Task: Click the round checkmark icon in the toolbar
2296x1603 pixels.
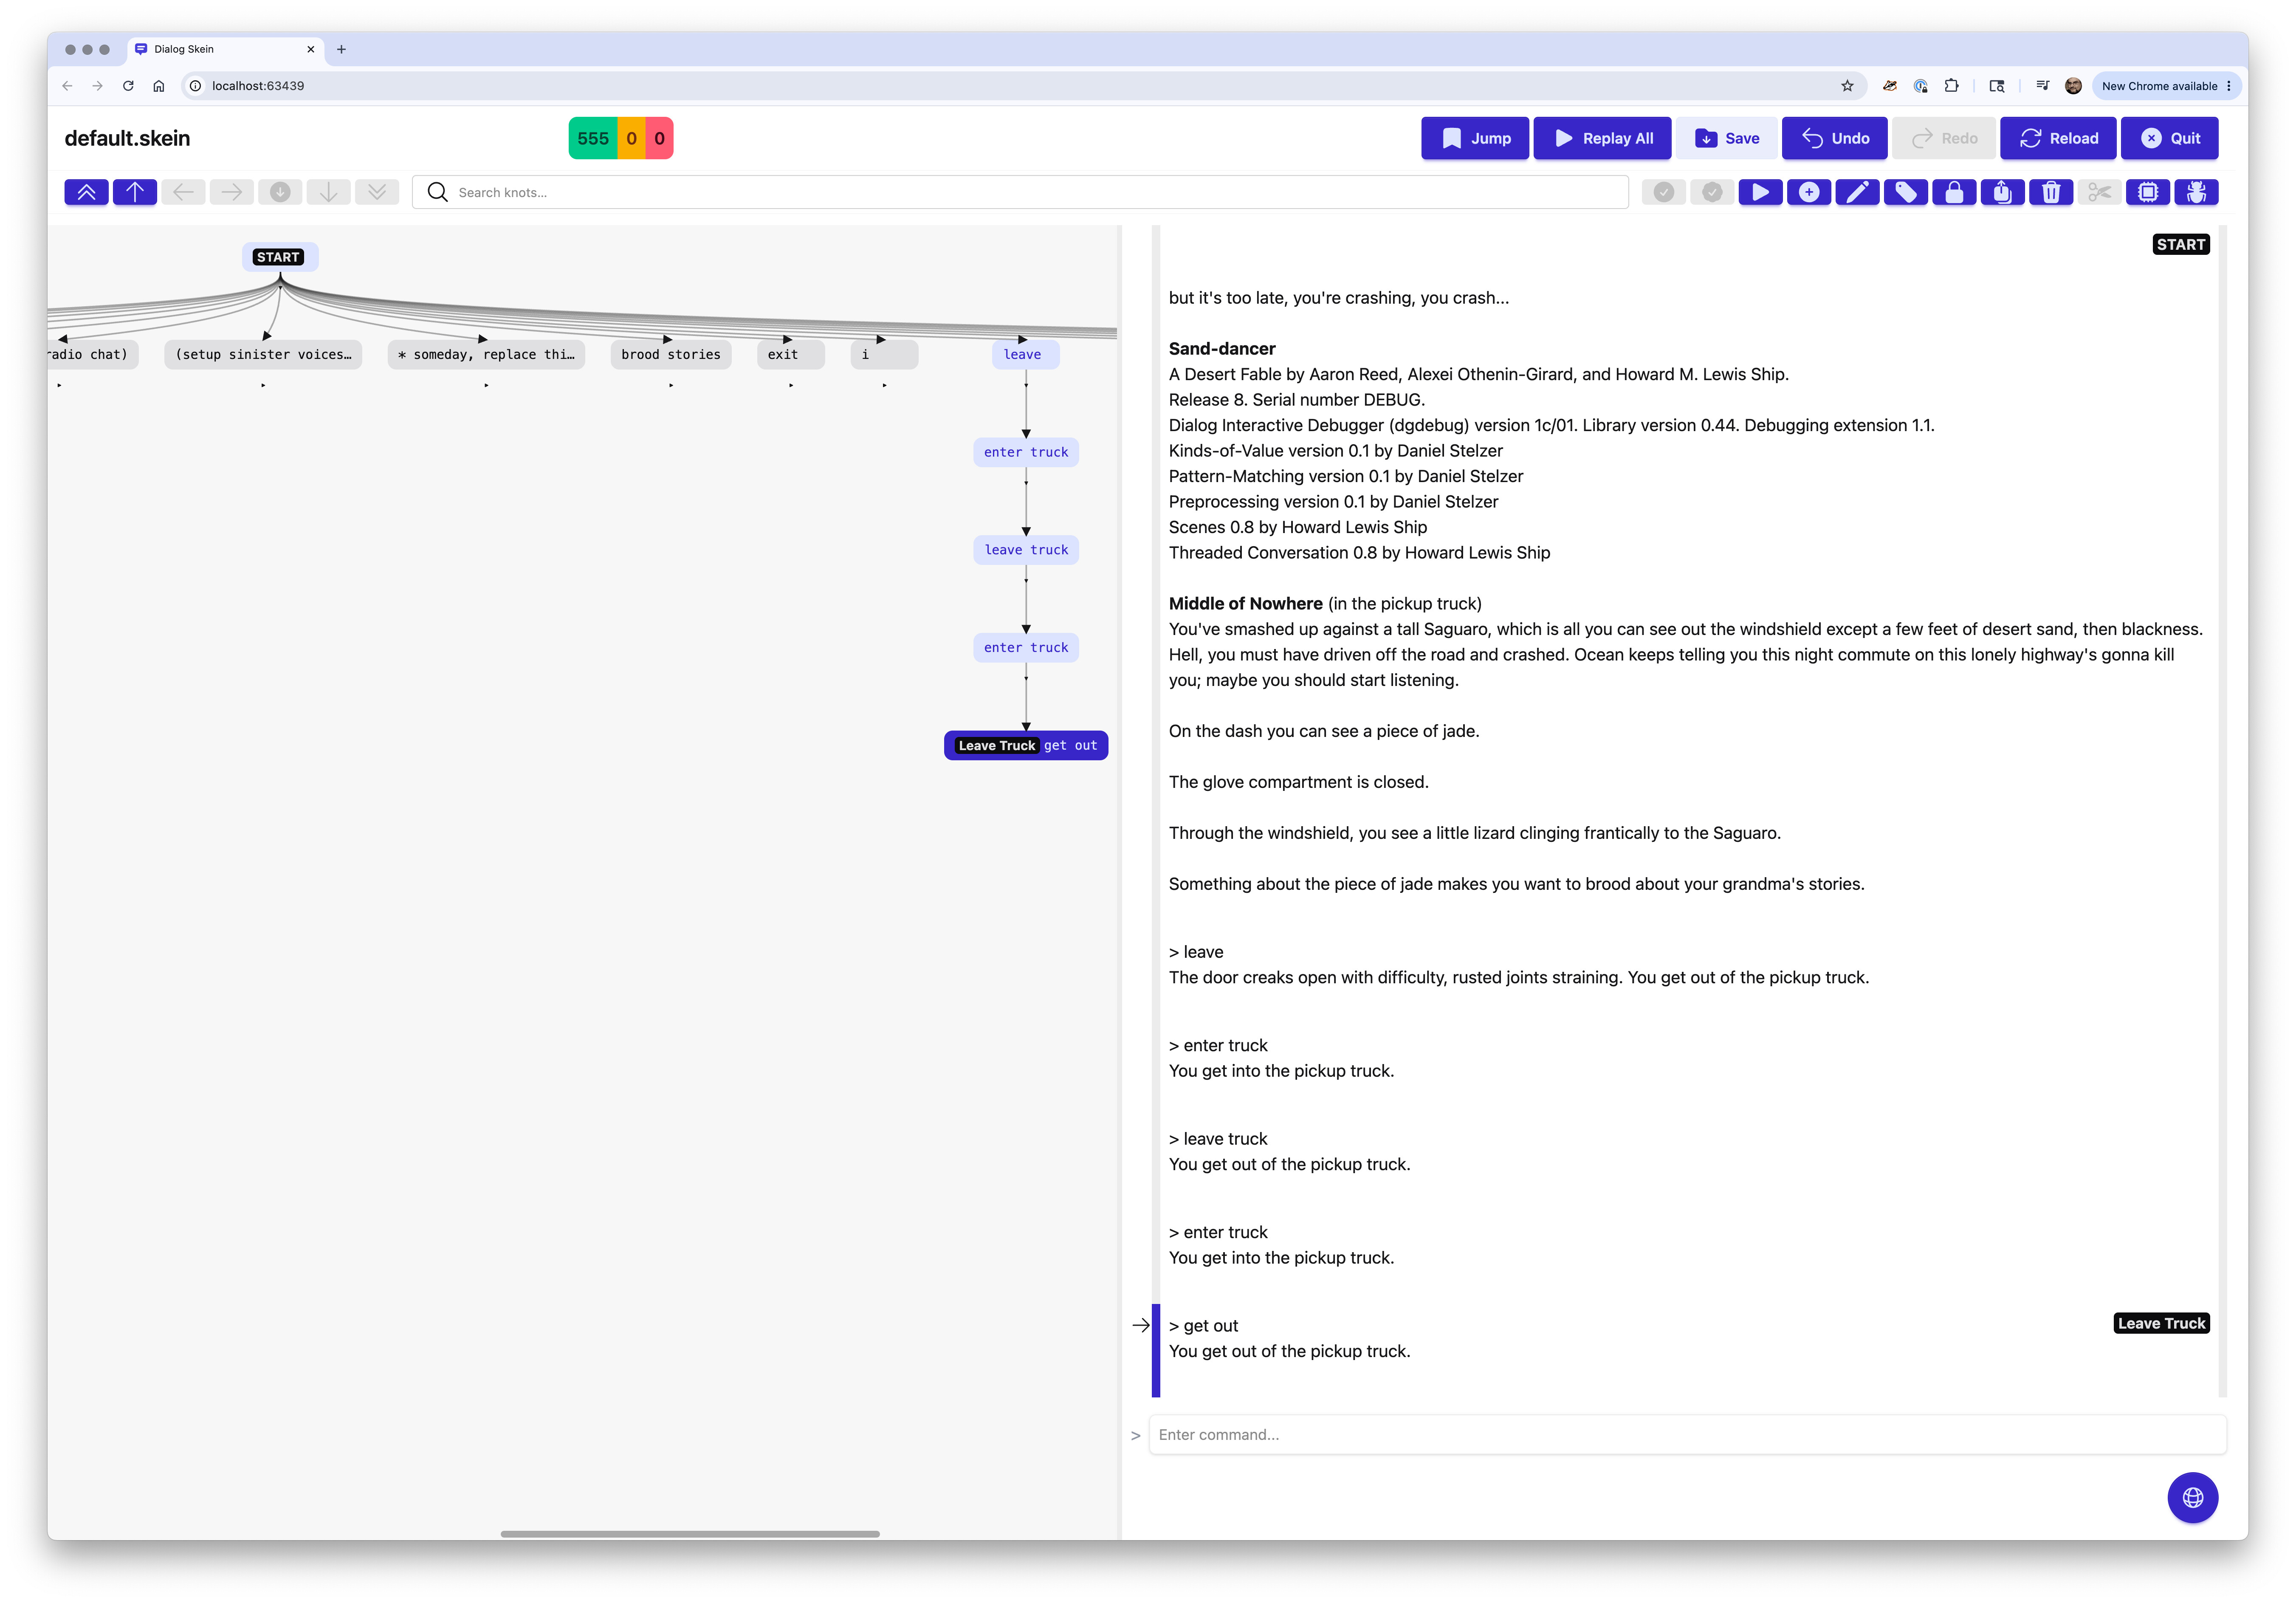Action: pyautogui.click(x=1664, y=192)
